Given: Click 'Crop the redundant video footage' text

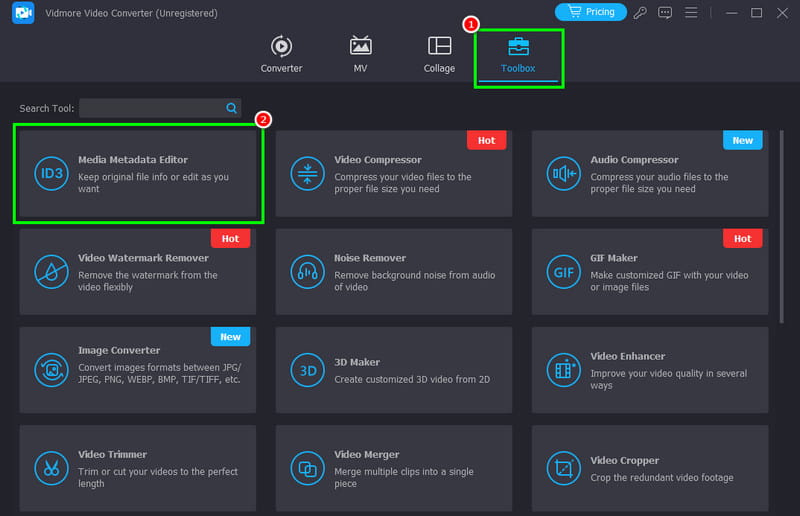Looking at the screenshot, I should [x=662, y=478].
